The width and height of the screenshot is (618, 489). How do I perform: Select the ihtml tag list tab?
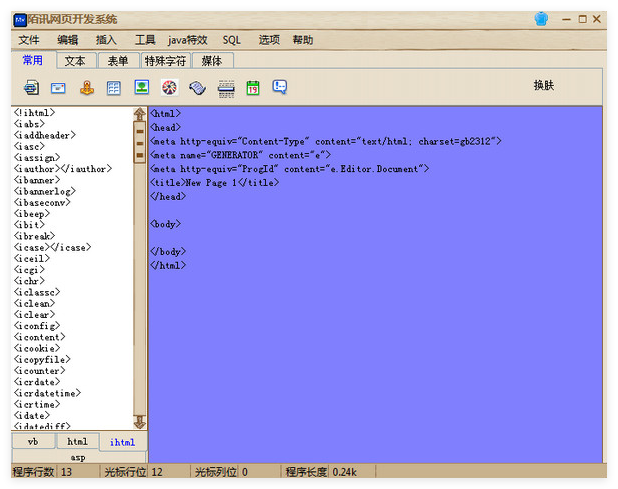tap(123, 442)
